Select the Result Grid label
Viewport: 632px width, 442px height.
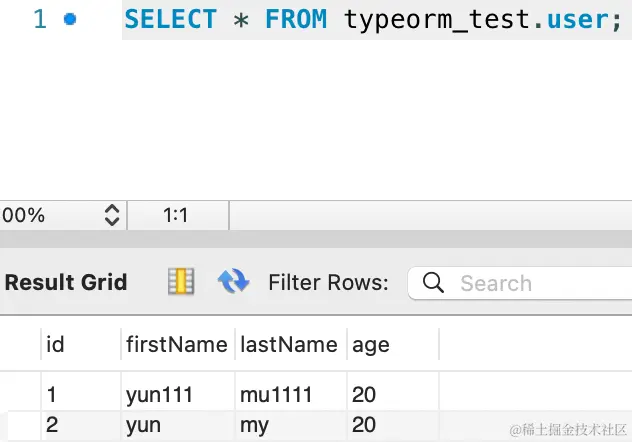pyautogui.click(x=66, y=282)
